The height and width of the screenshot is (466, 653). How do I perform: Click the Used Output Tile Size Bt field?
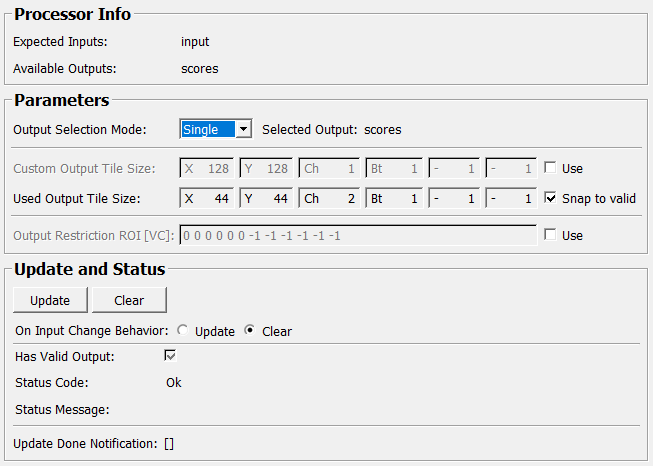coord(394,198)
